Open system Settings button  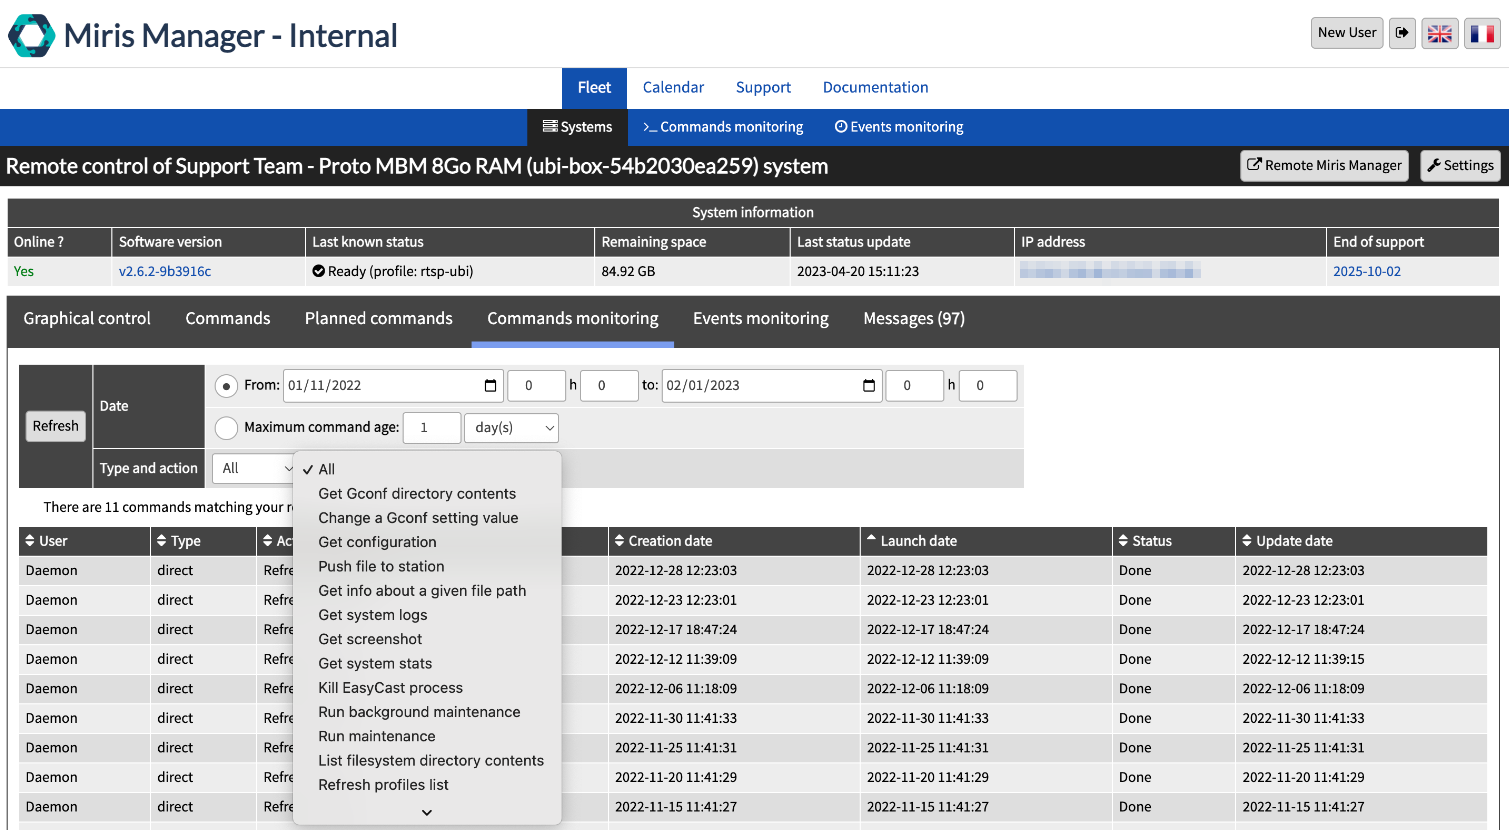(x=1460, y=166)
